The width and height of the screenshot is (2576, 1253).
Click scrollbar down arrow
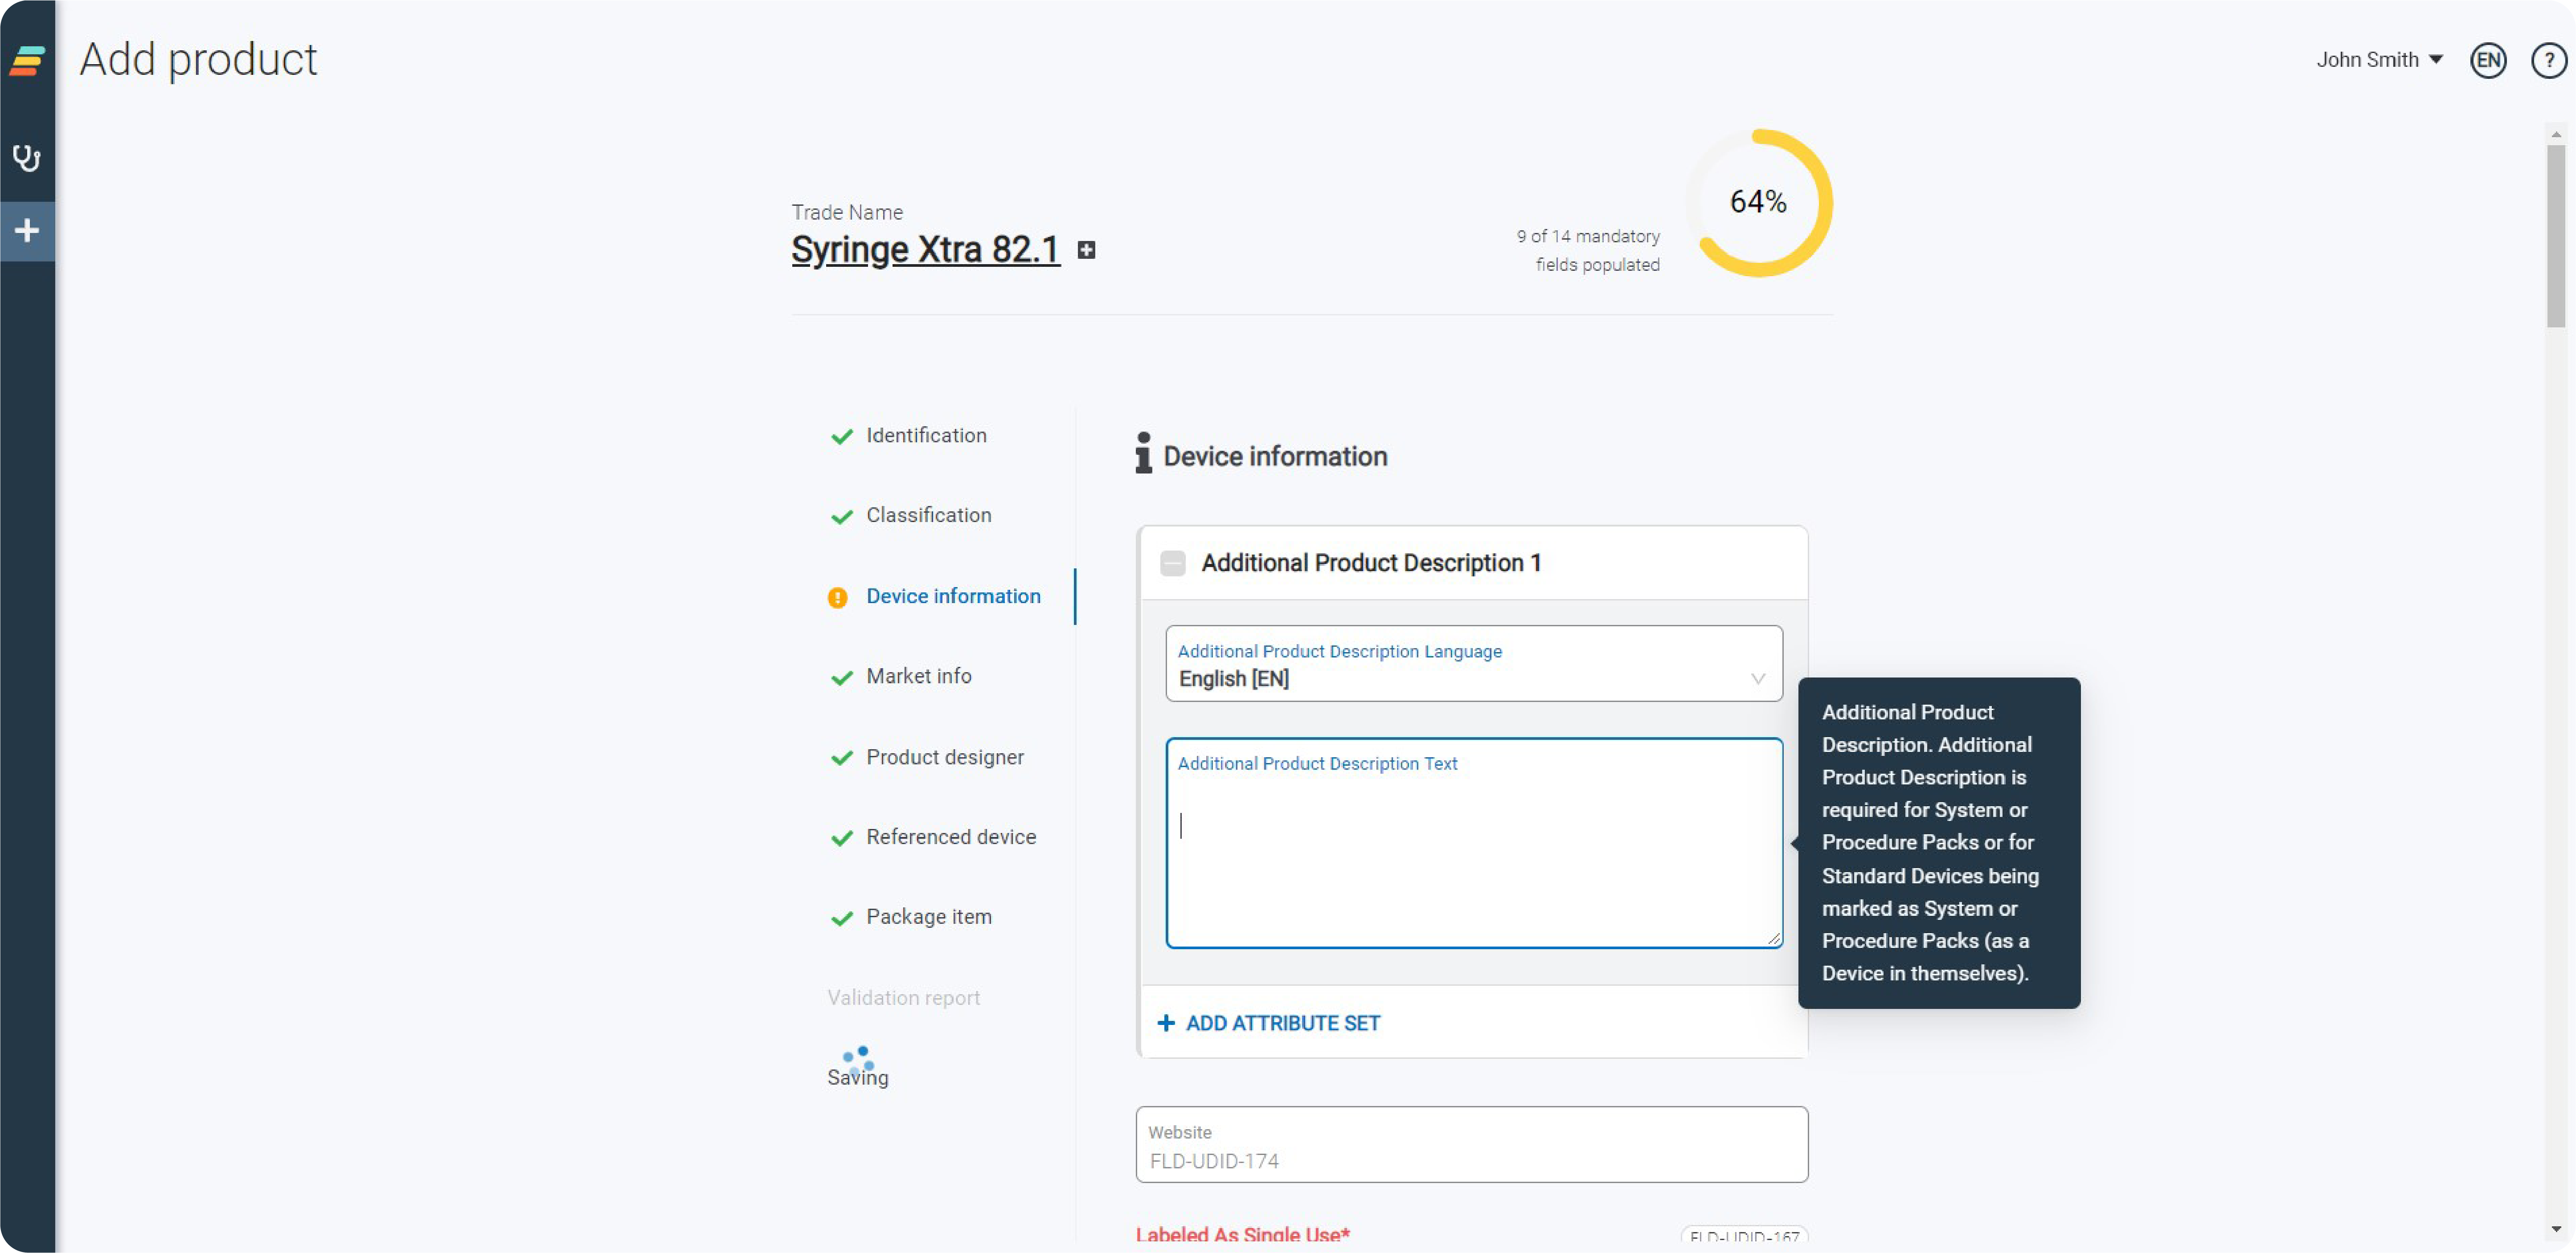[x=2555, y=1229]
